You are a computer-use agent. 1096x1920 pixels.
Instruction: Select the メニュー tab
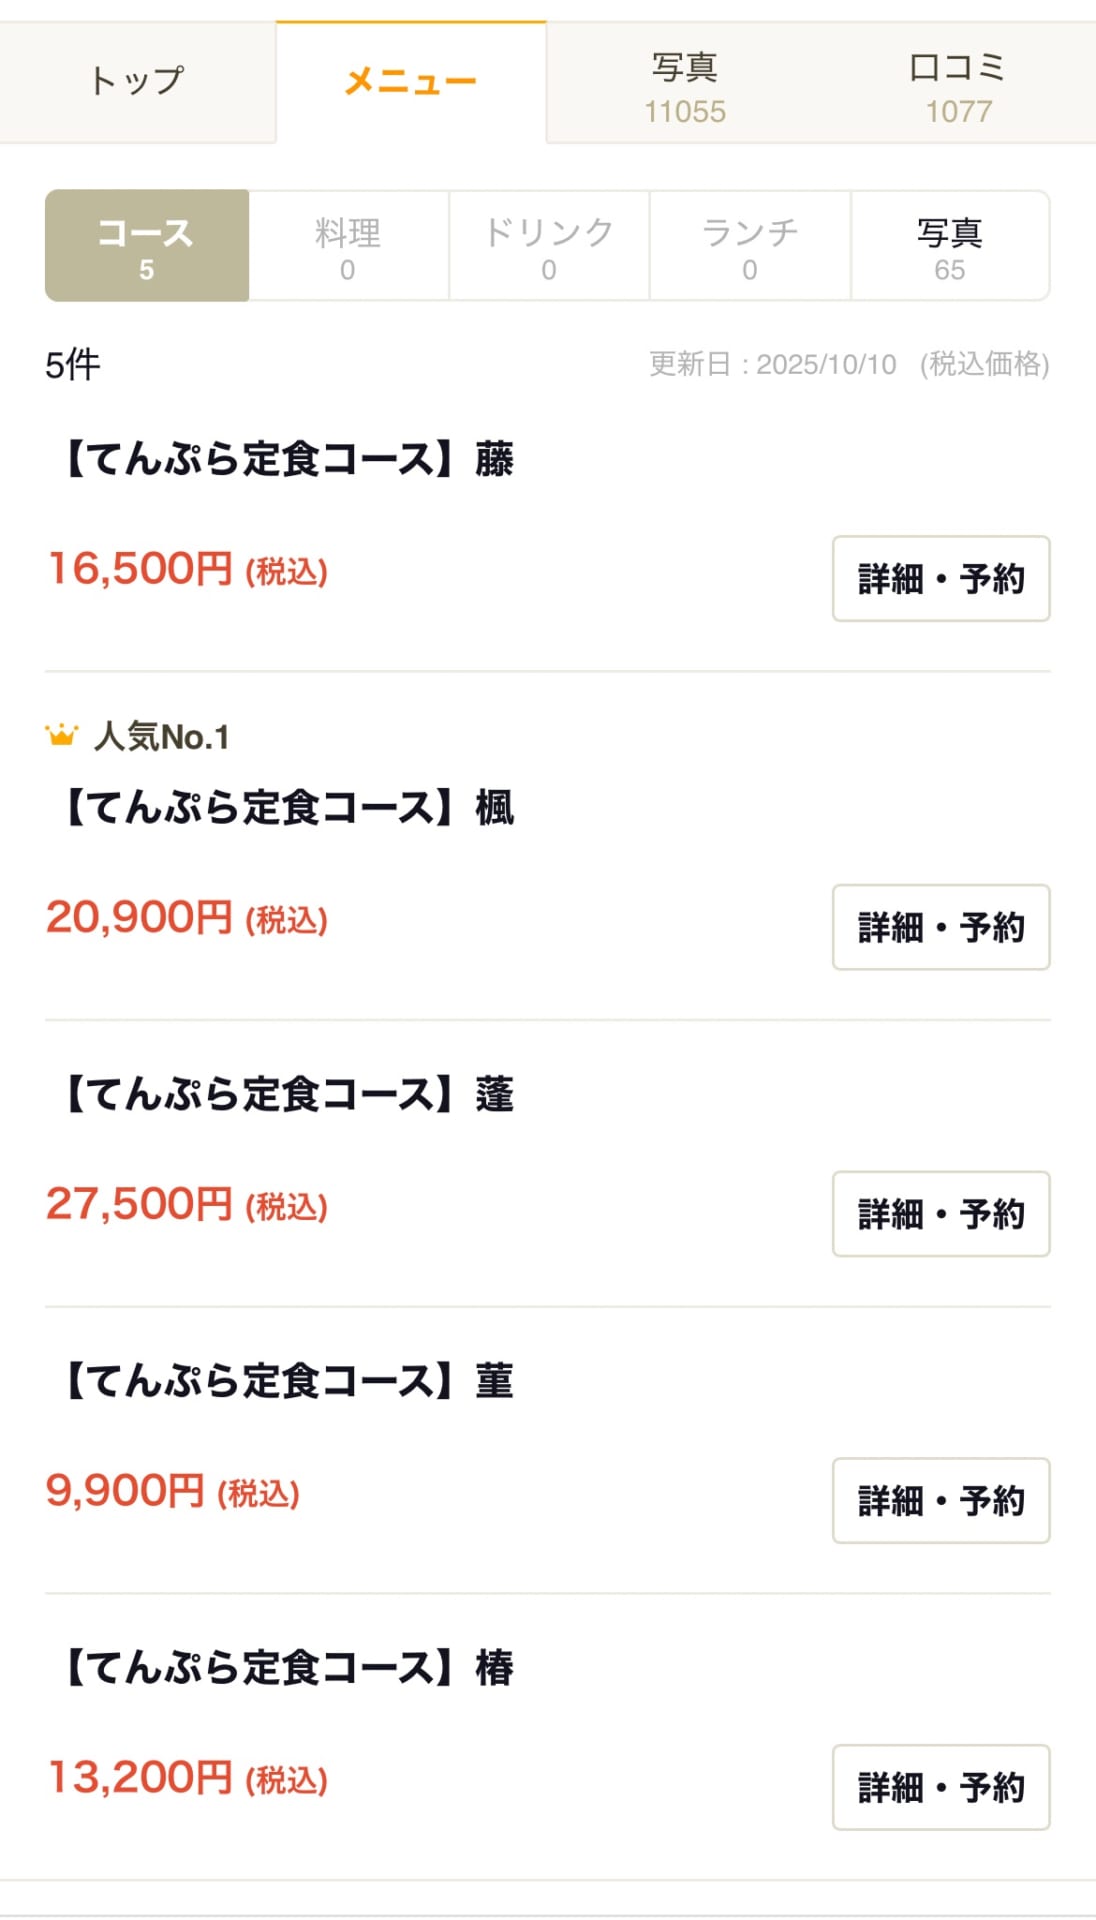click(411, 82)
